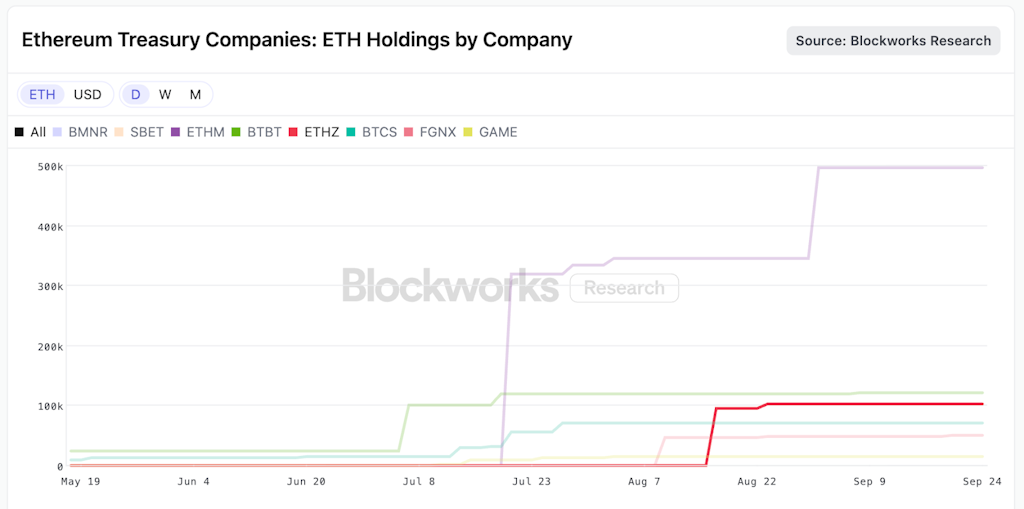The width and height of the screenshot is (1024, 509).
Task: Click the chart title text
Action: pyautogui.click(x=297, y=41)
